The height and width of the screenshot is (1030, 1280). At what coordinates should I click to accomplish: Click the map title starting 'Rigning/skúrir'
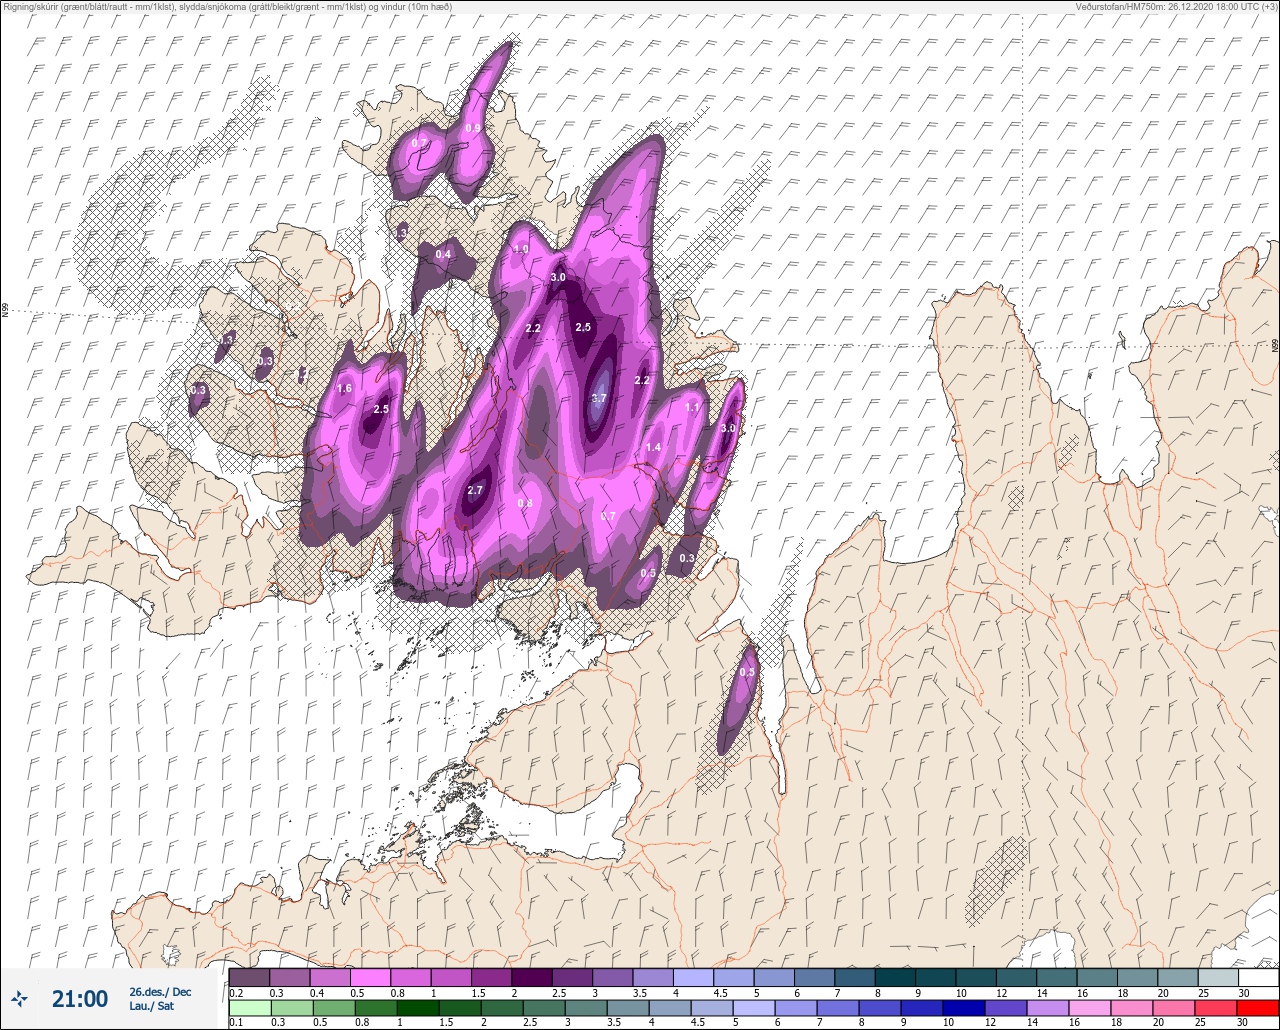[x=227, y=6]
